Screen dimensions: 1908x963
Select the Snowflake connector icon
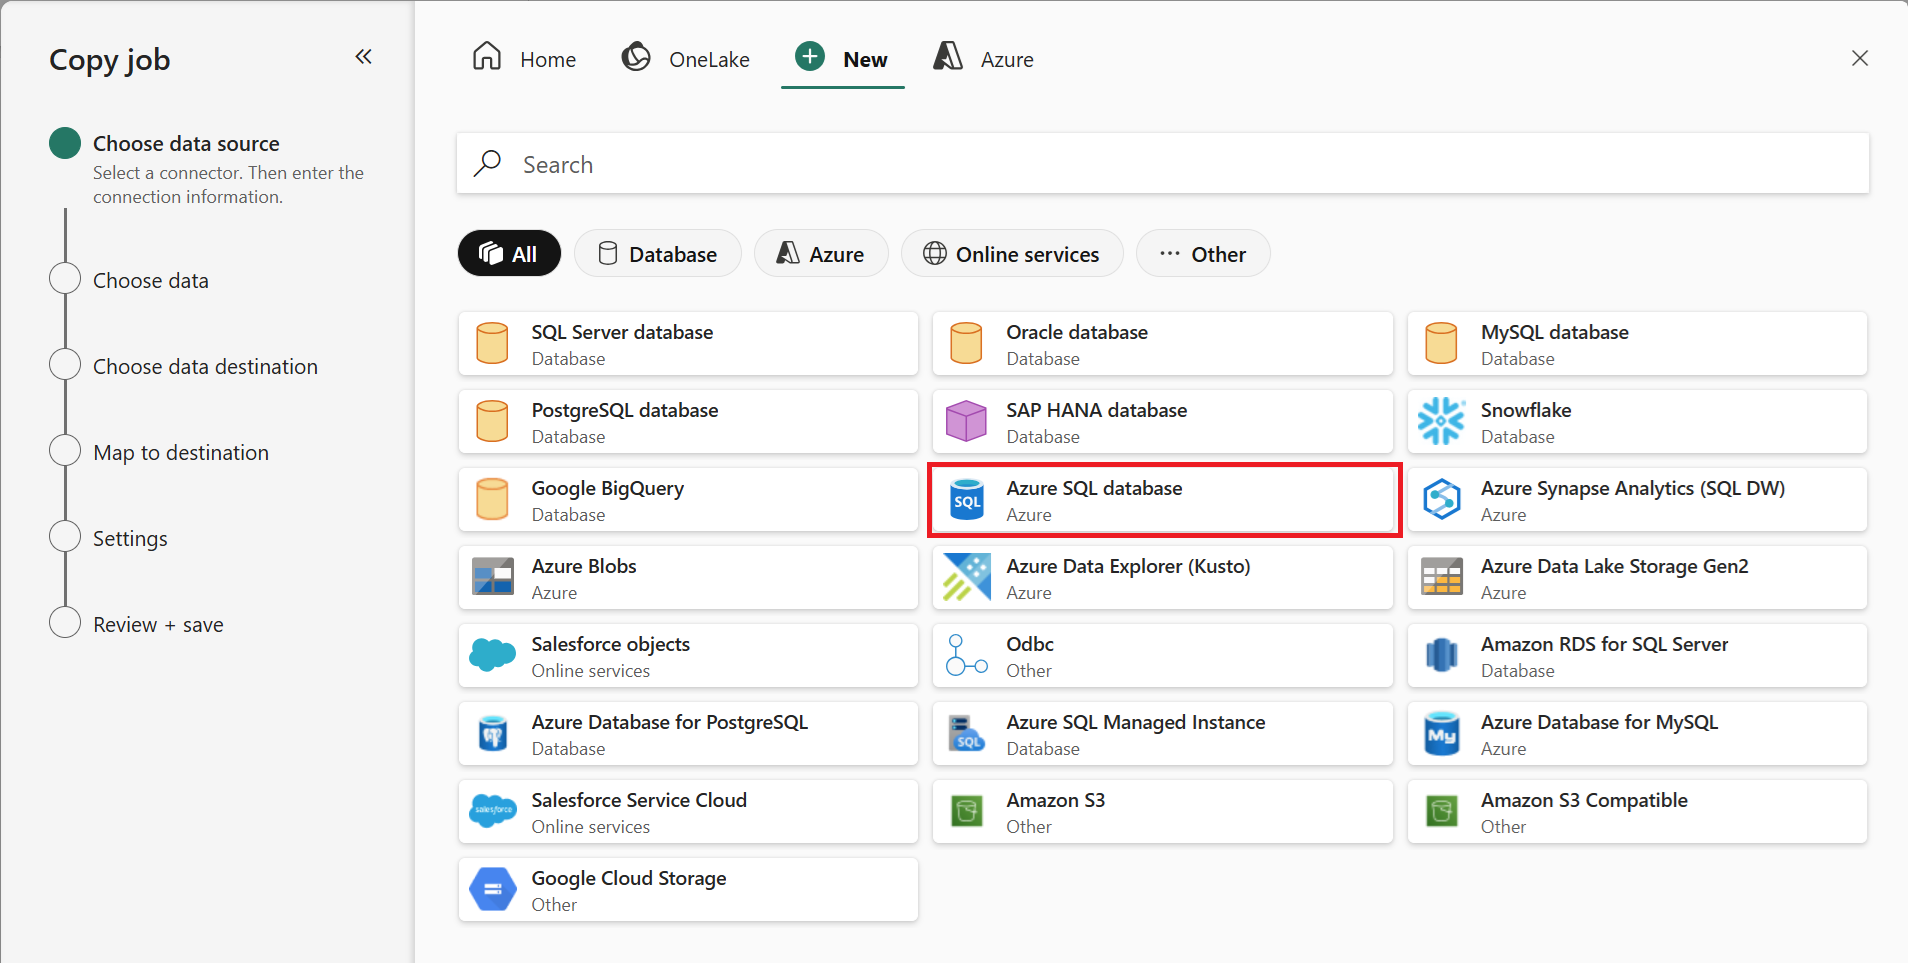(1442, 421)
